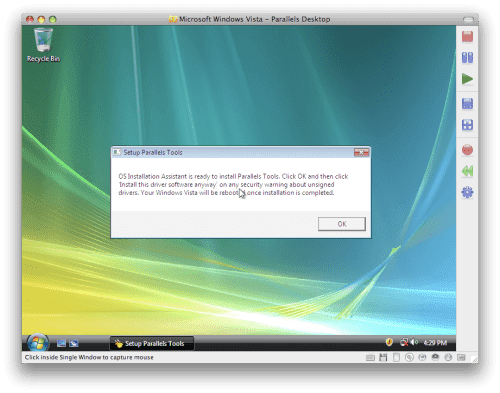Click Switch between windows quick launch icon

coord(74,343)
